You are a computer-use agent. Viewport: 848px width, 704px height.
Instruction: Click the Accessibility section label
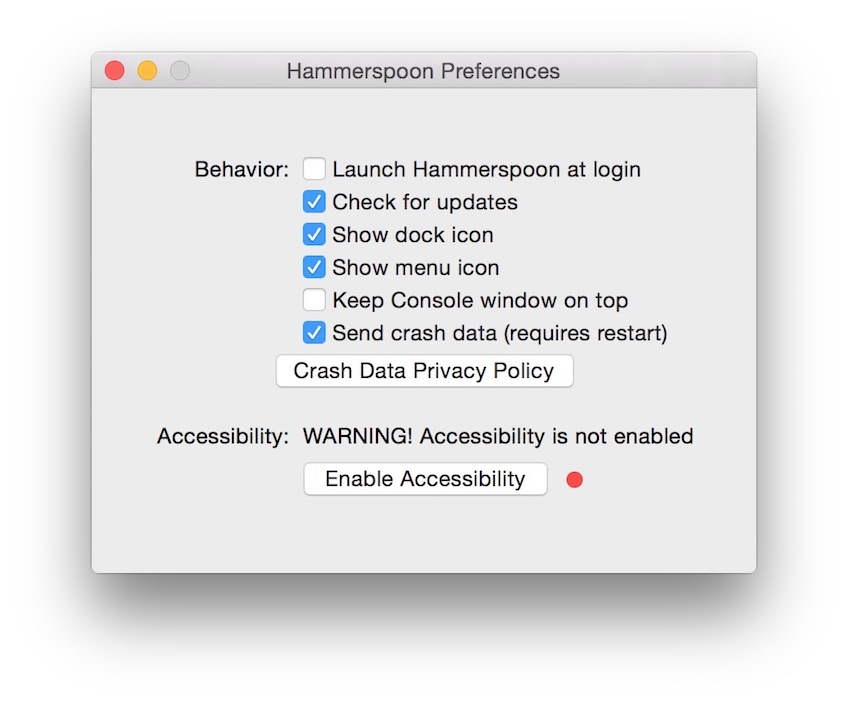click(x=223, y=436)
